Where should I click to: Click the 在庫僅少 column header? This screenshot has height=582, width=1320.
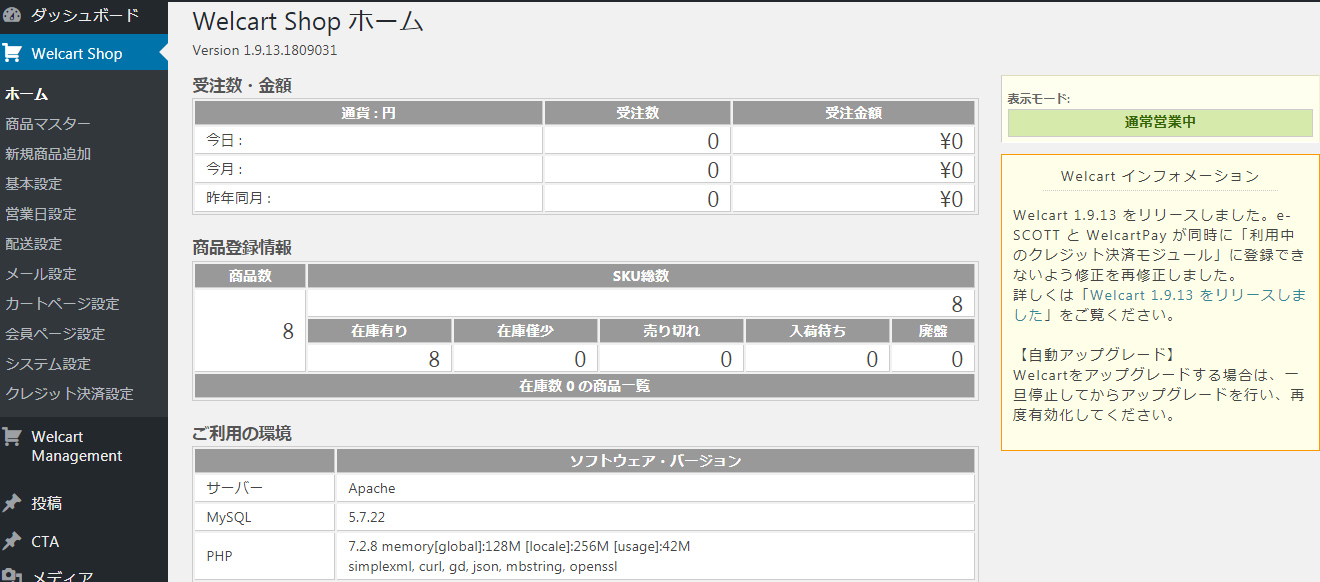pyautogui.click(x=525, y=331)
